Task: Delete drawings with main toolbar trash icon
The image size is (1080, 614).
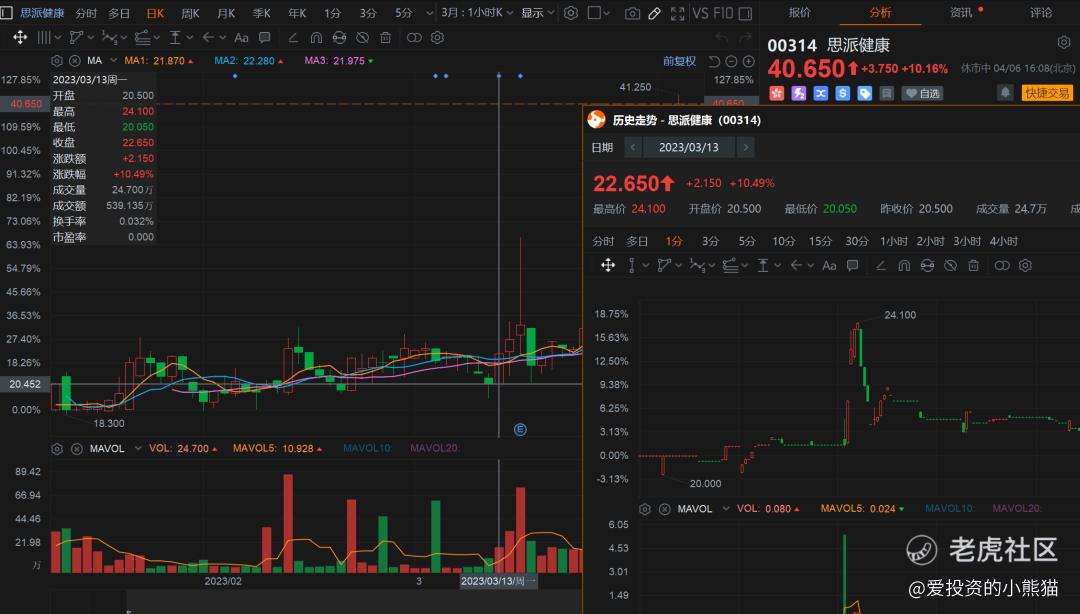Action: click(386, 38)
